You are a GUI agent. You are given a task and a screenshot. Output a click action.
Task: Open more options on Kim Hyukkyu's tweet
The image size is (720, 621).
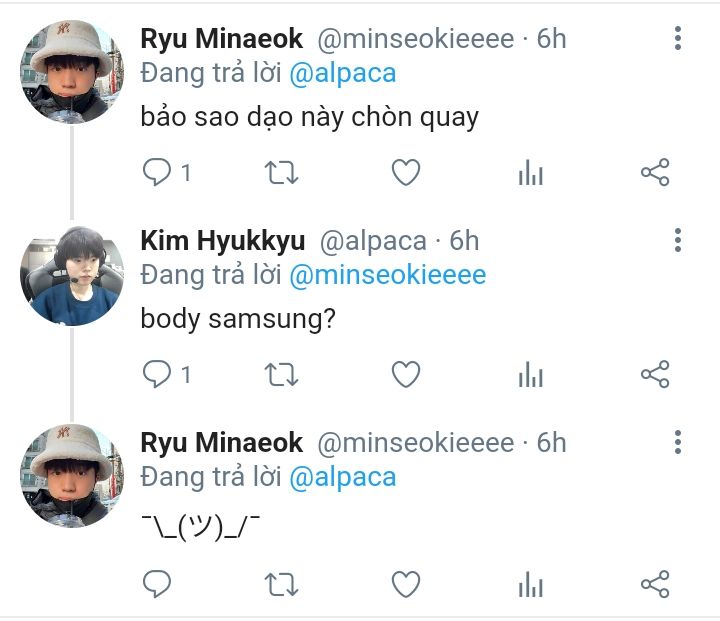678,240
